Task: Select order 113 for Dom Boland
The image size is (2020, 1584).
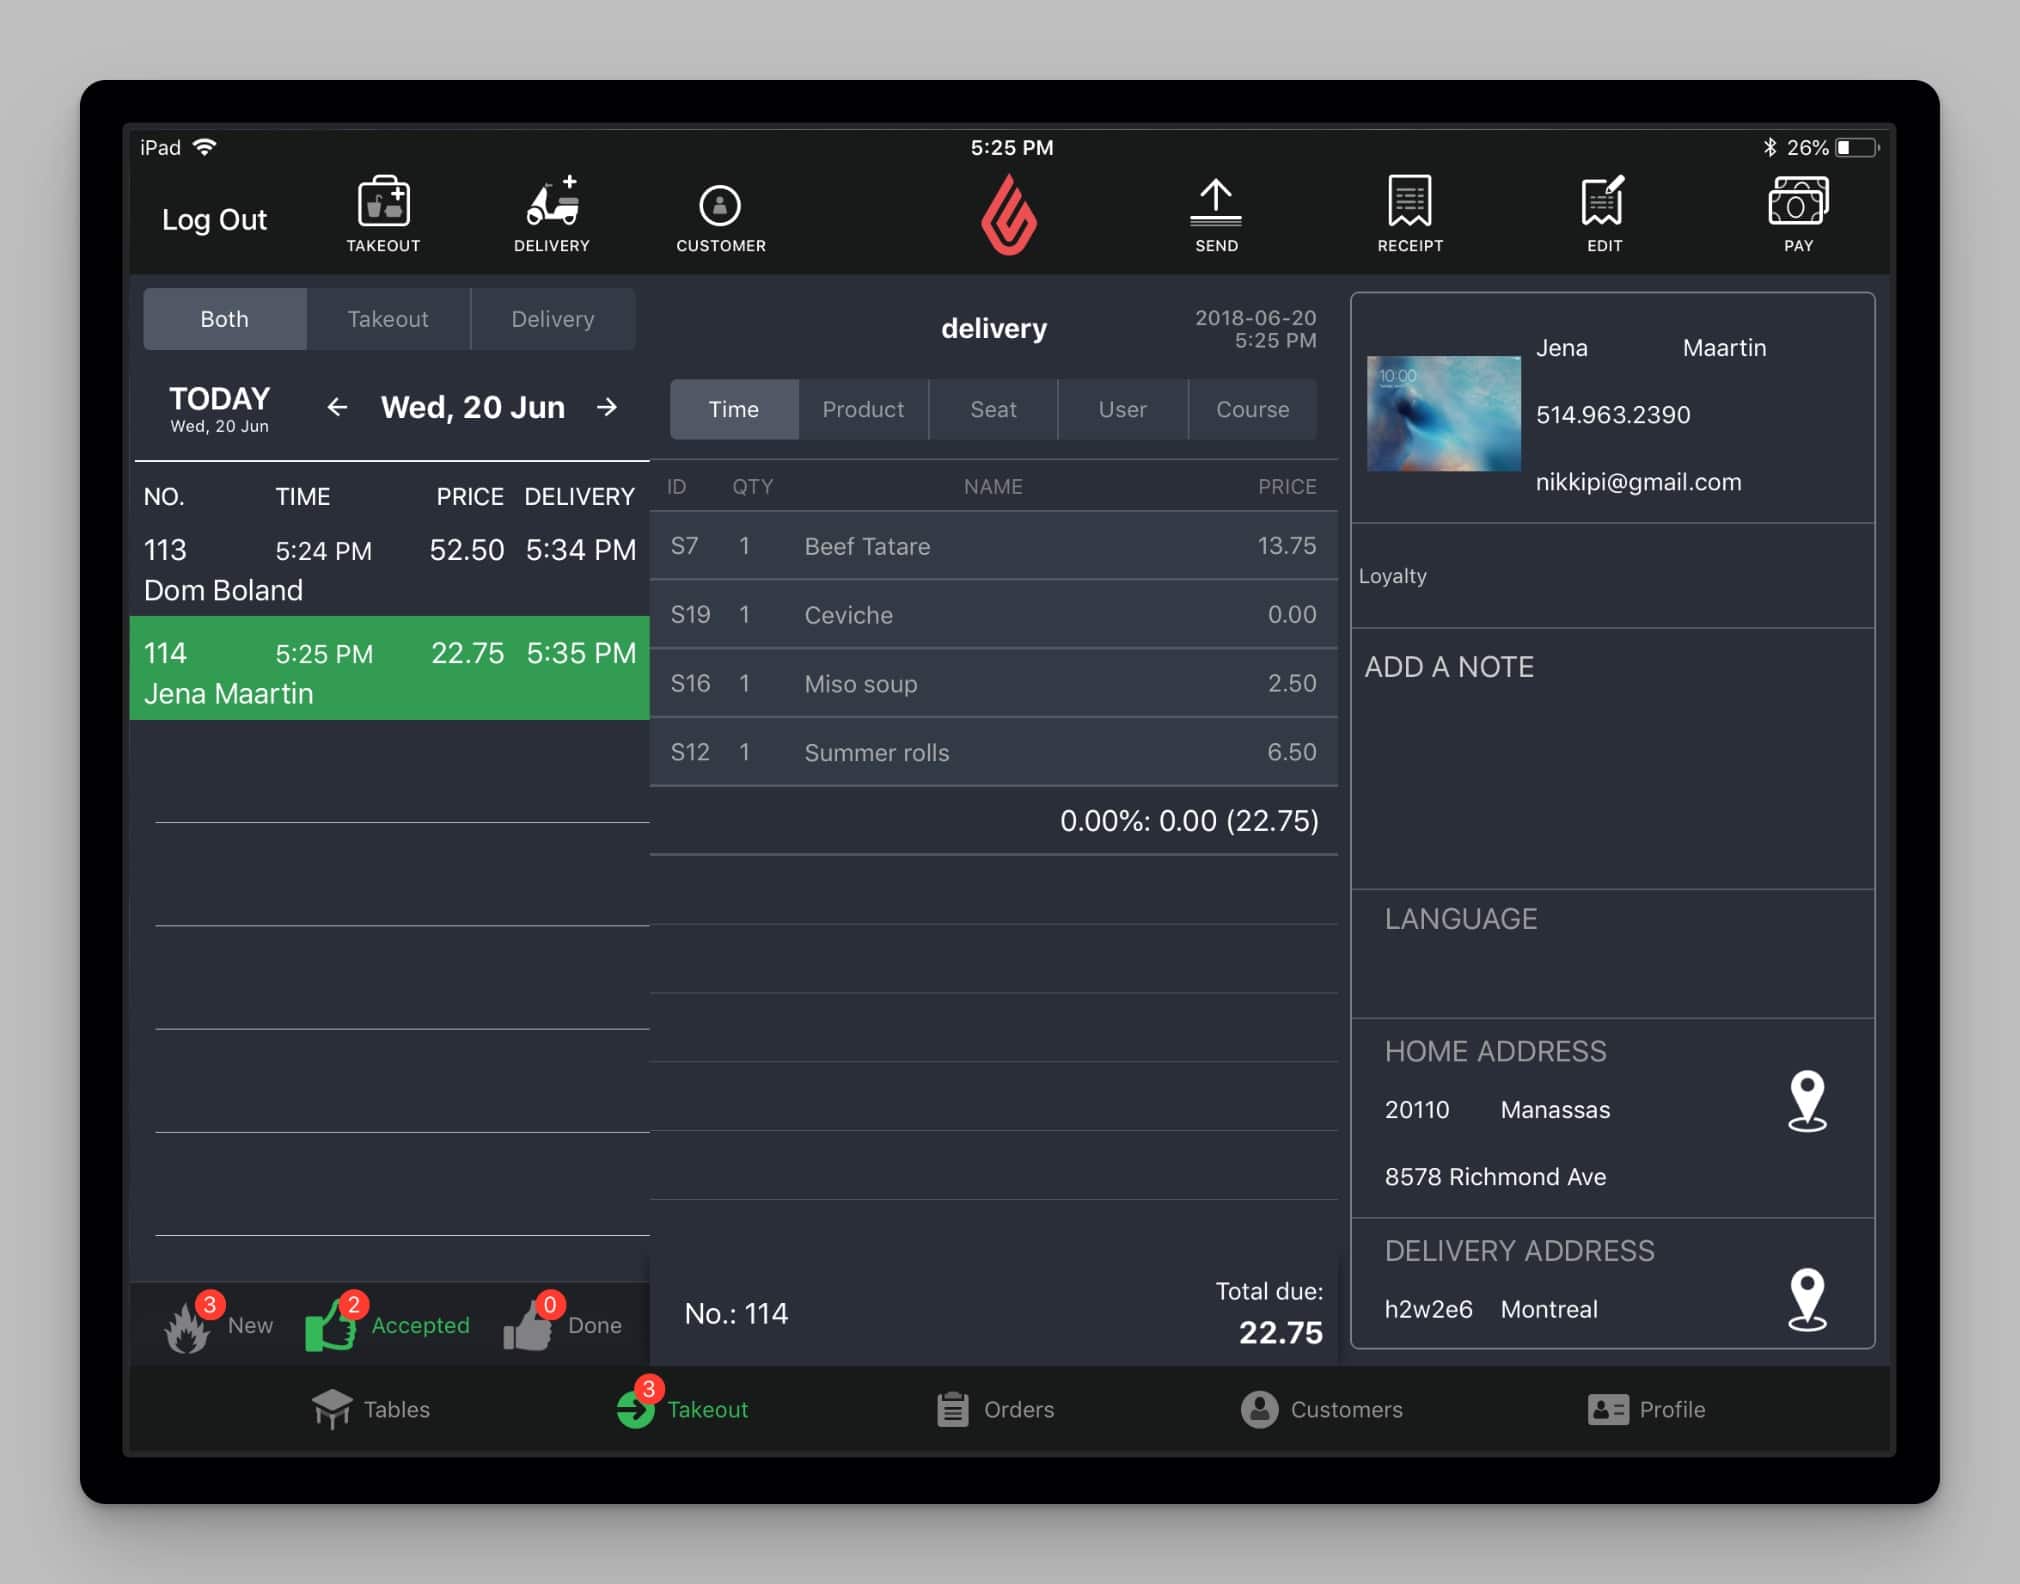Action: click(x=390, y=568)
